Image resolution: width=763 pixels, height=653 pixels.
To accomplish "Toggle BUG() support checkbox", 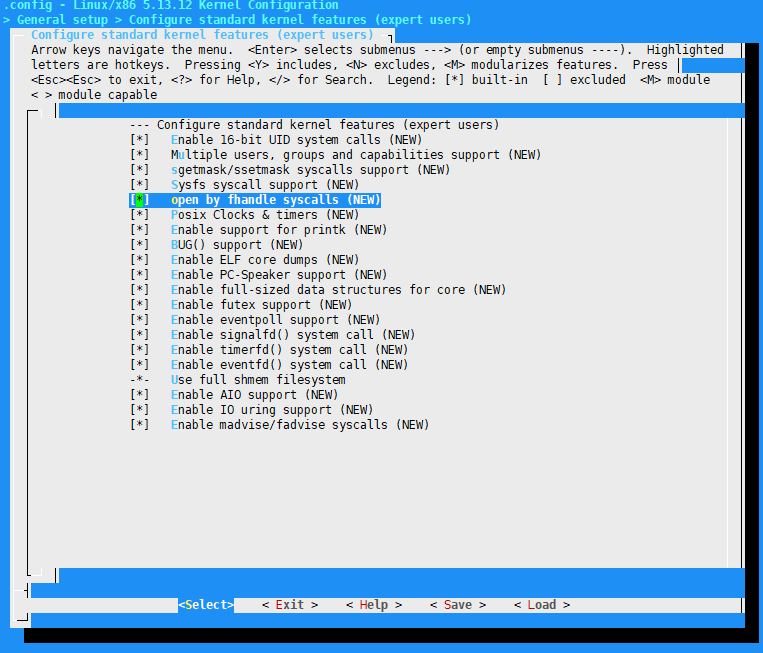I will [x=139, y=245].
